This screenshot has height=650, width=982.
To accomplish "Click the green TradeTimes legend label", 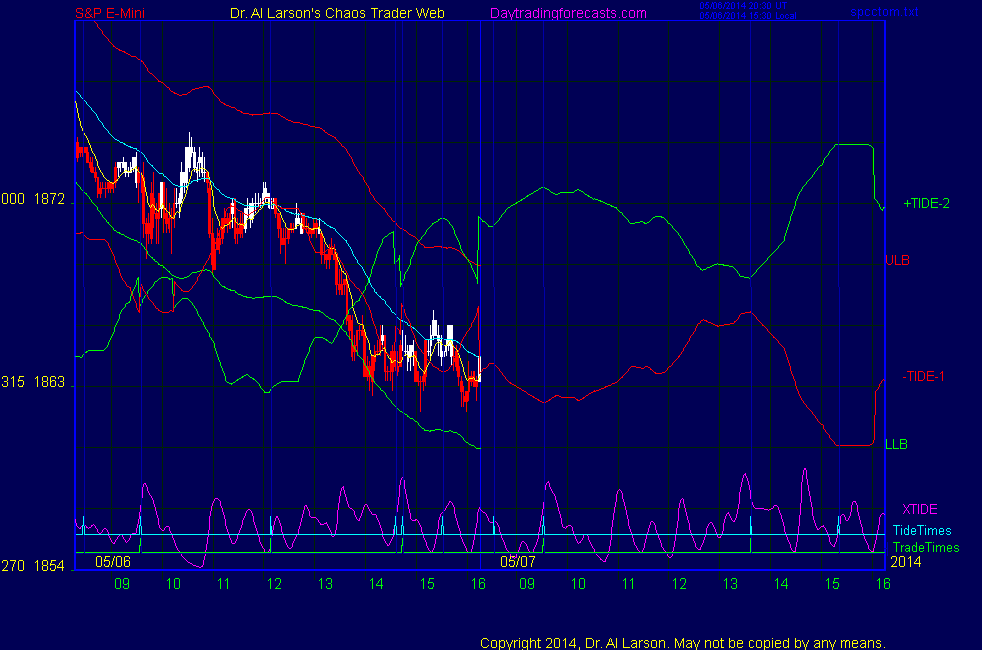I will (925, 547).
